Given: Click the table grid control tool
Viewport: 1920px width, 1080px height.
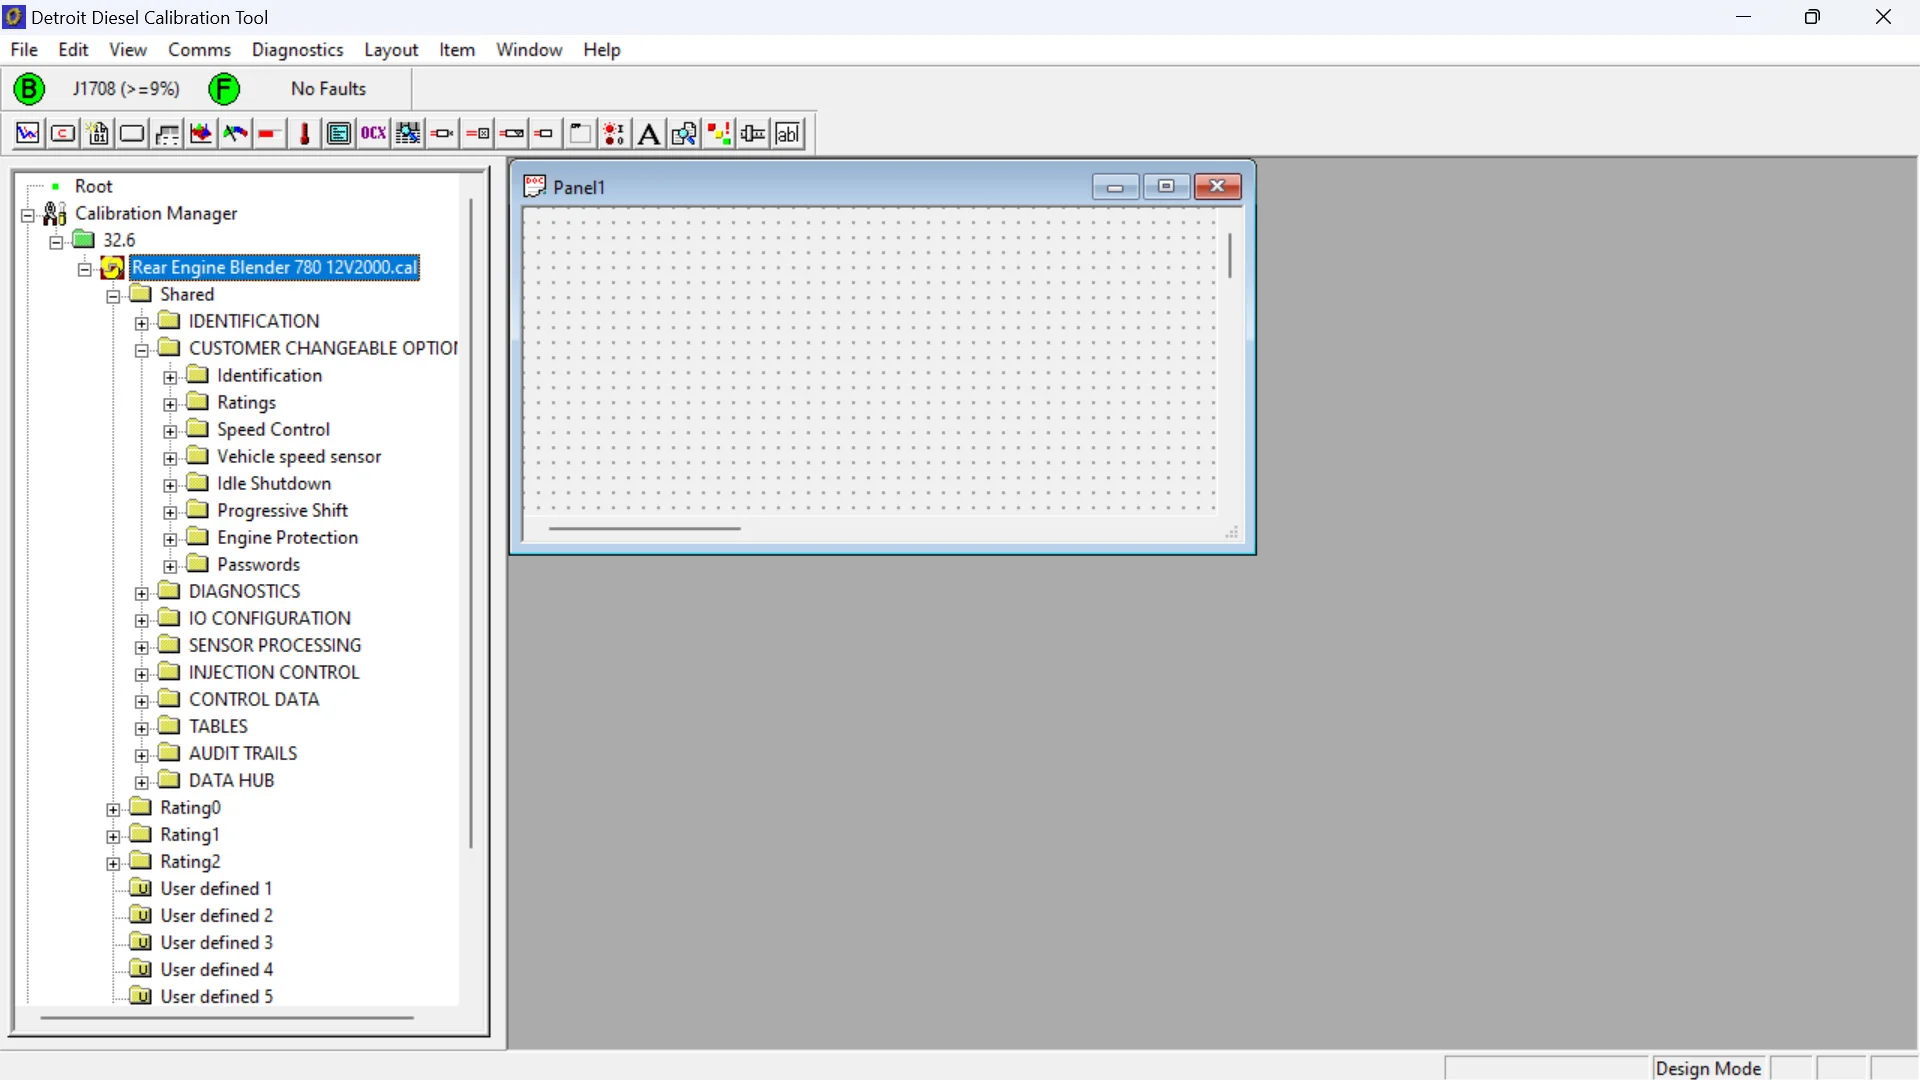Looking at the screenshot, I should pos(167,133).
